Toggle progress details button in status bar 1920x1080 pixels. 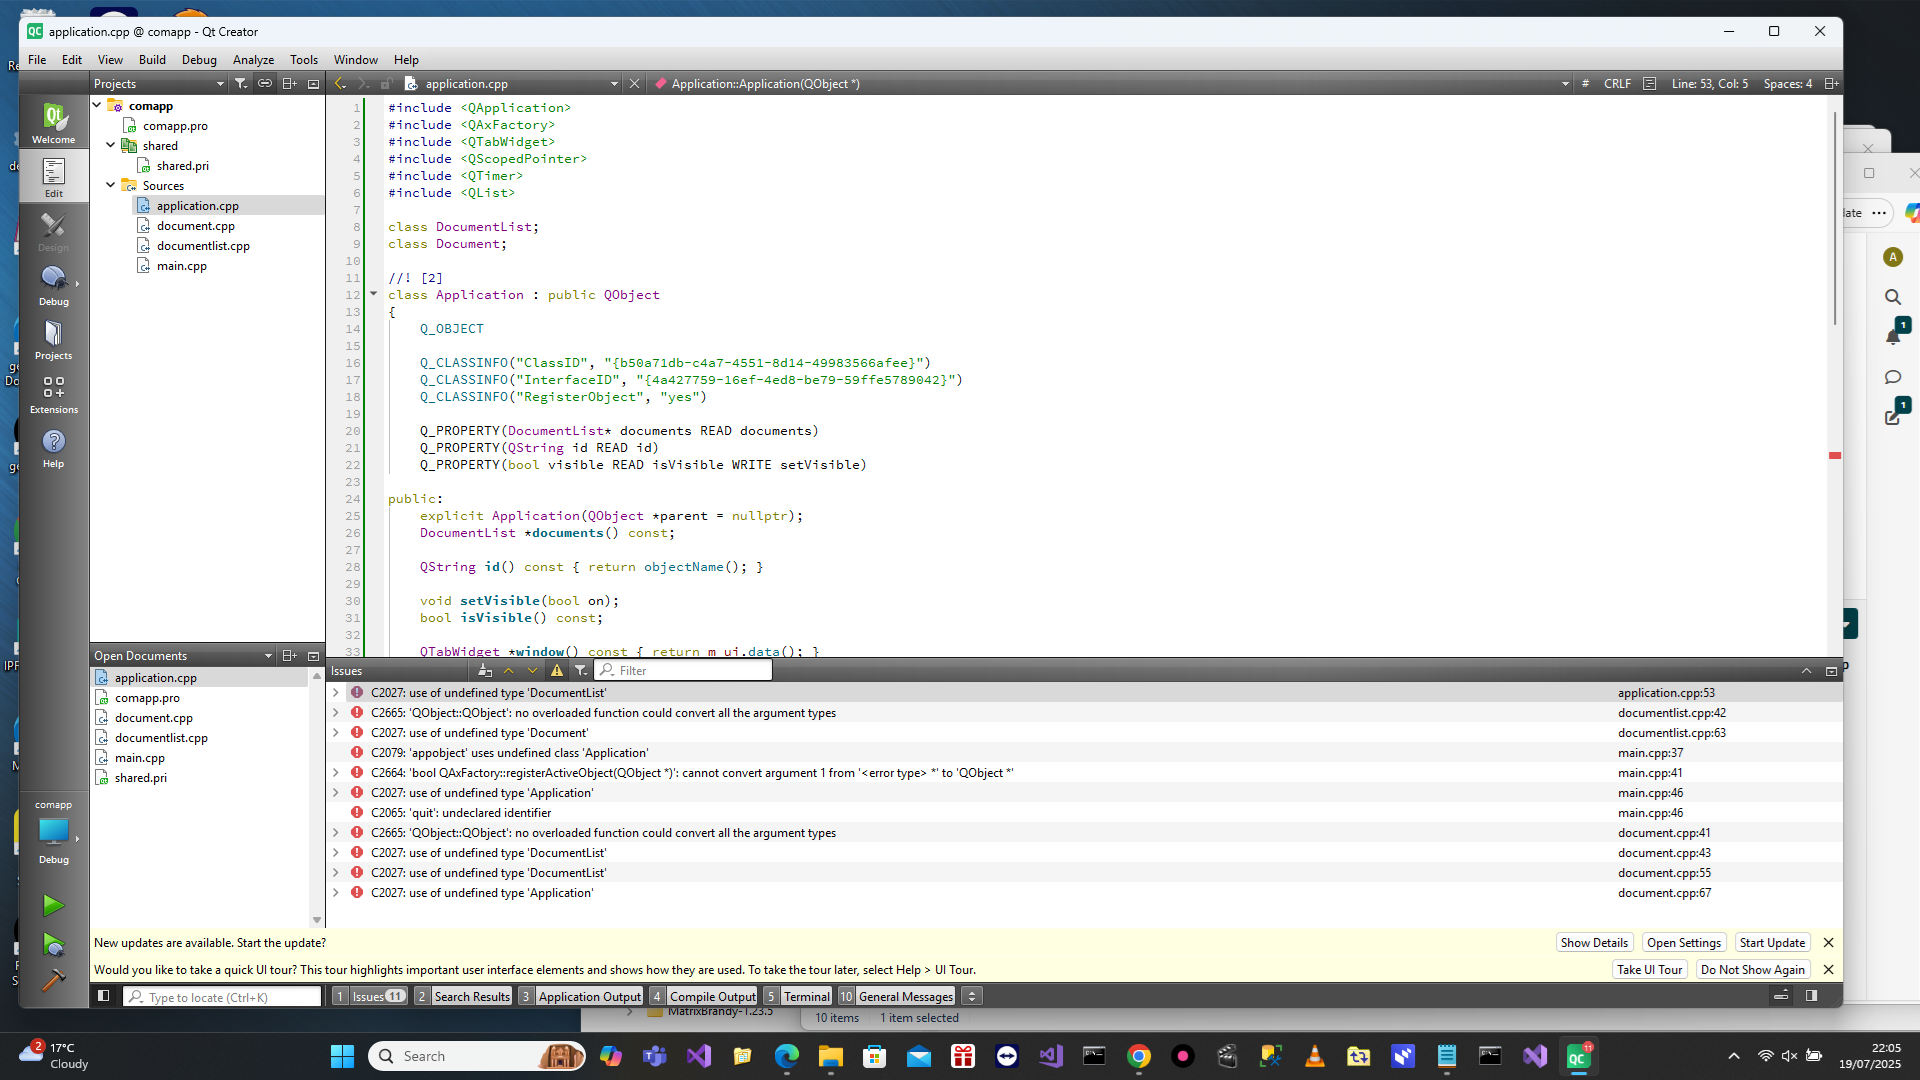tap(1781, 996)
